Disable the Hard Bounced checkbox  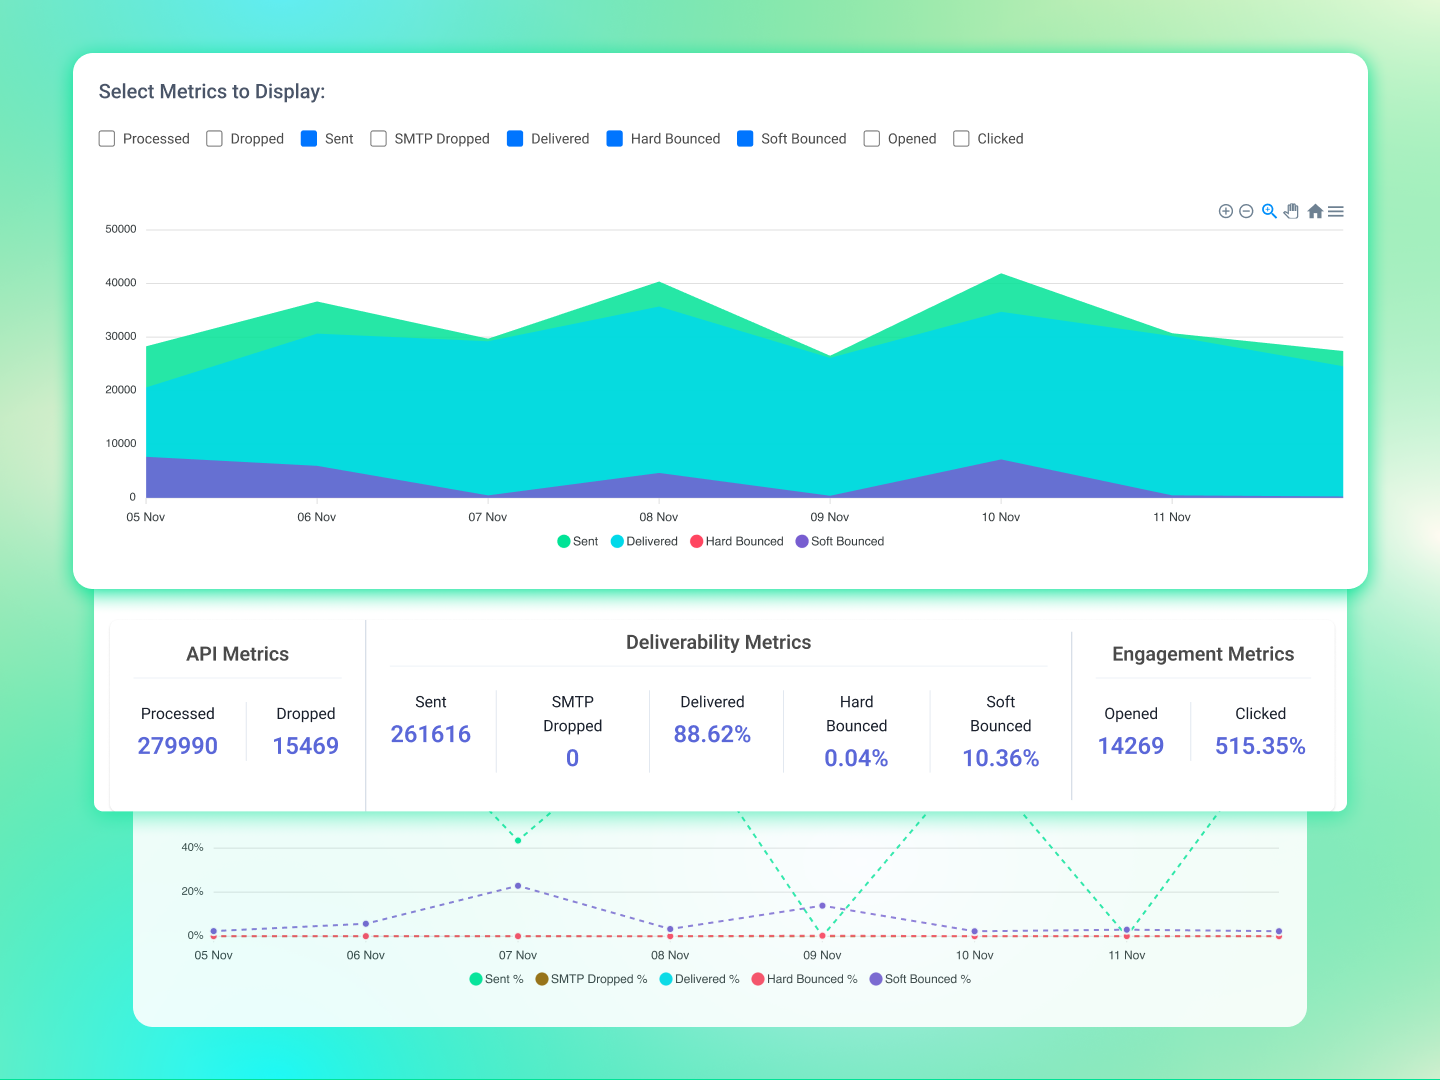point(615,139)
